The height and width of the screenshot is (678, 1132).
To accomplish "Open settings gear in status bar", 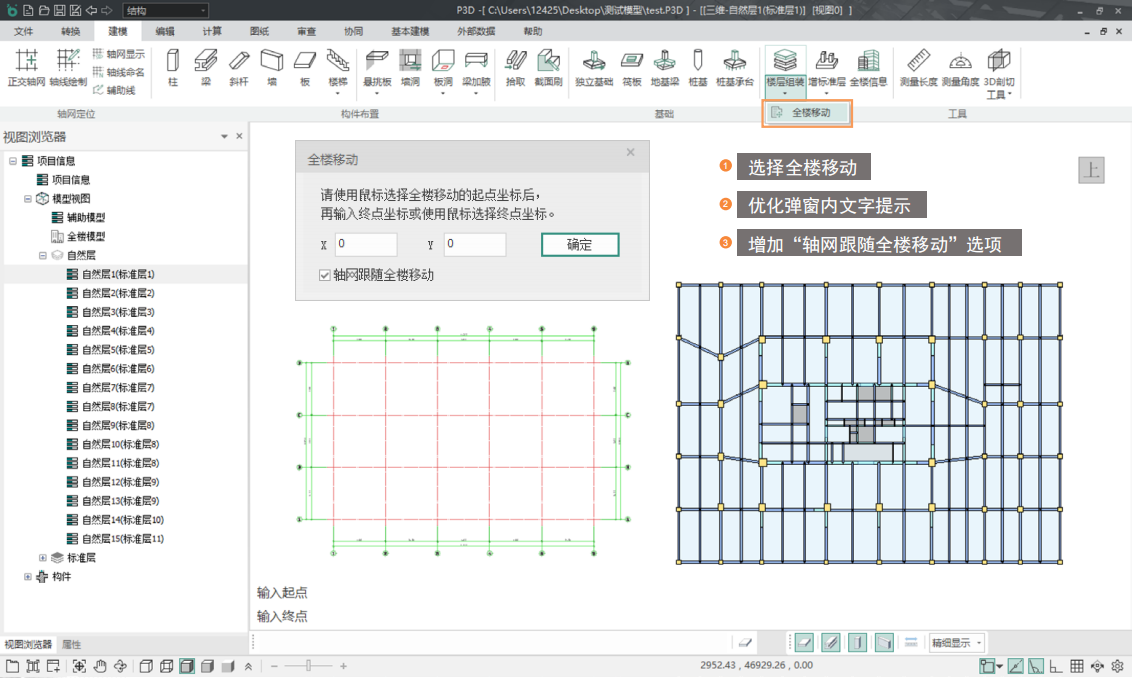I will click(x=1118, y=666).
